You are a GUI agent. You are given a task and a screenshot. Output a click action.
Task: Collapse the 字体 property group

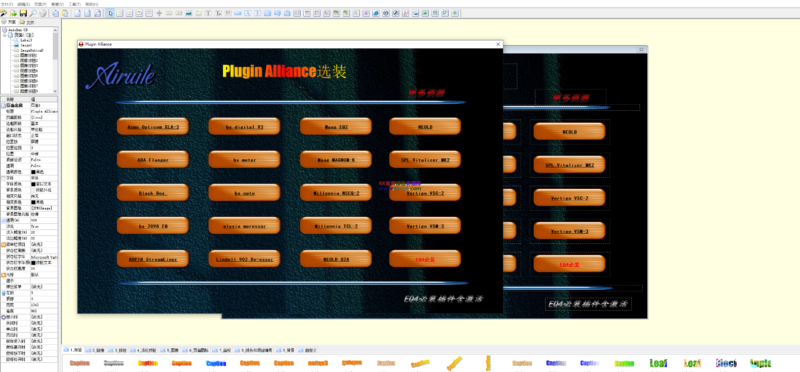click(3, 178)
